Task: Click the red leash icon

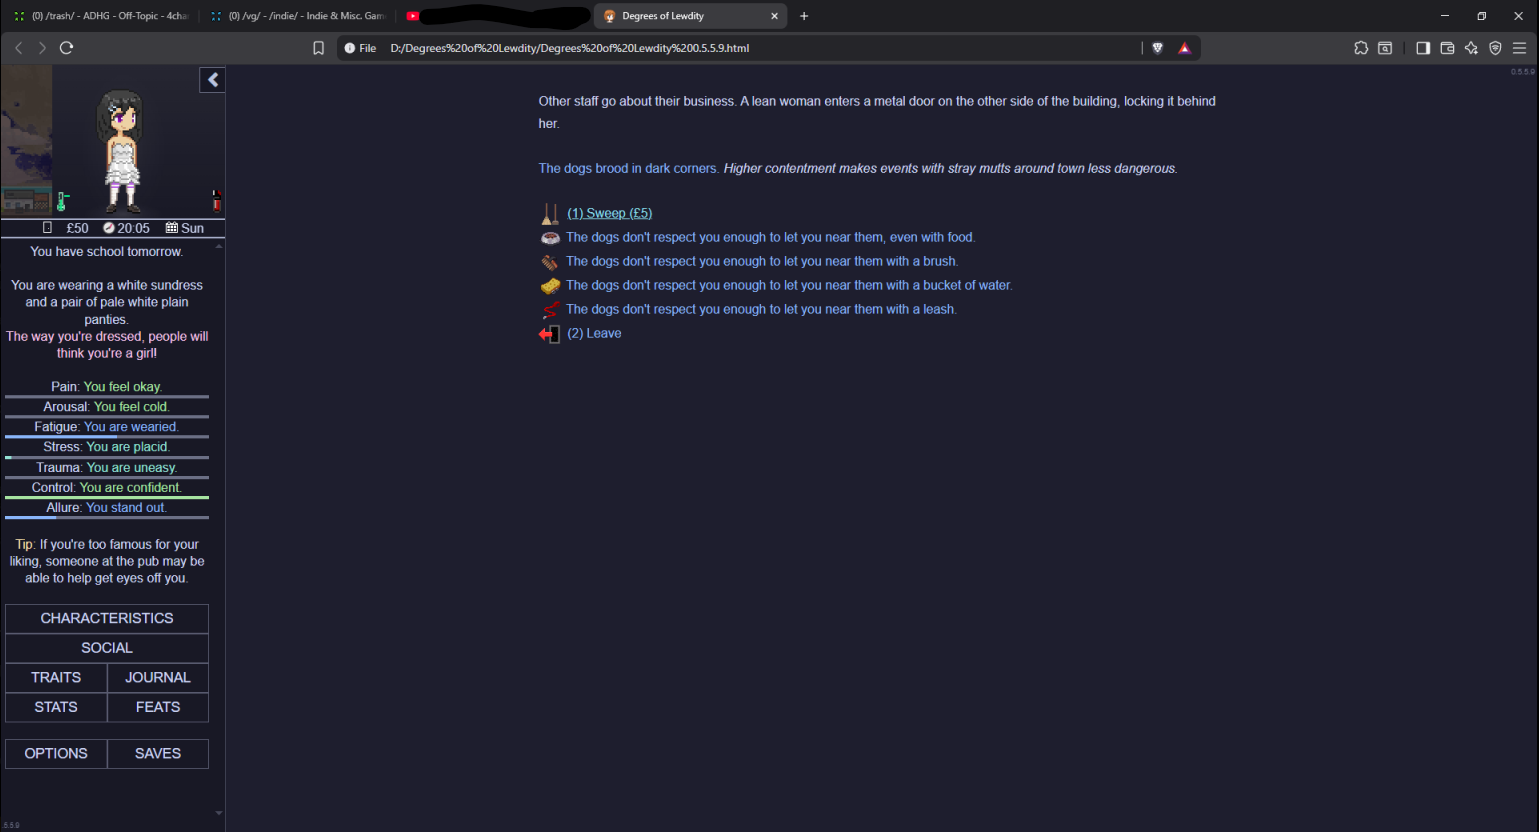Action: [550, 310]
